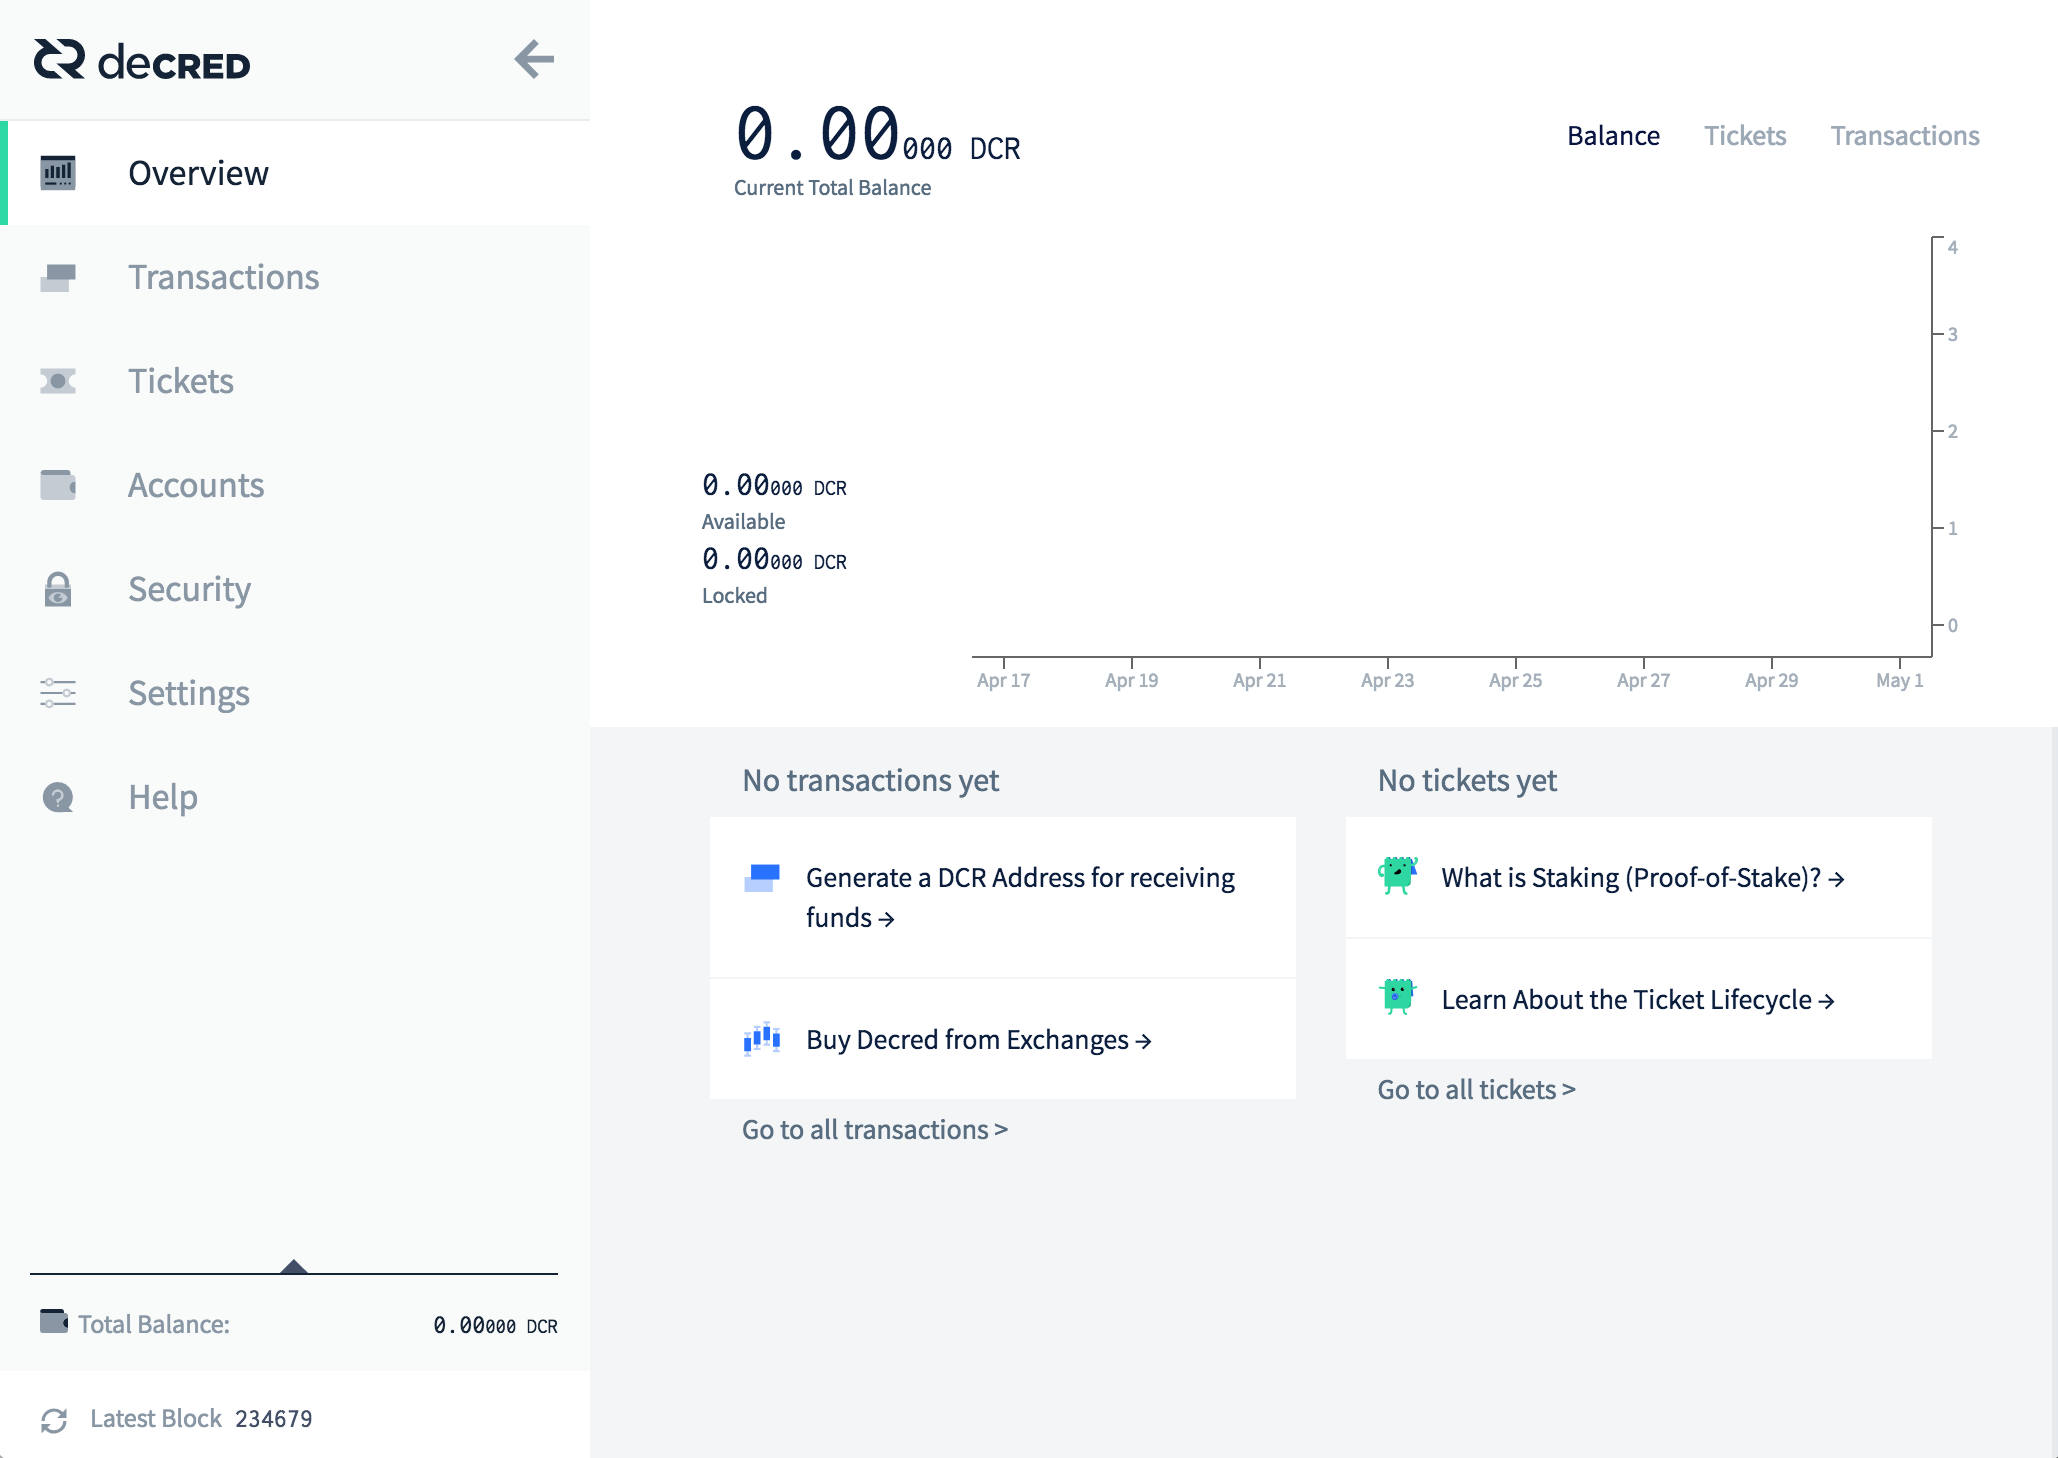This screenshot has width=2058, height=1458.
Task: Click the Total Balance wallet icon
Action: [54, 1322]
